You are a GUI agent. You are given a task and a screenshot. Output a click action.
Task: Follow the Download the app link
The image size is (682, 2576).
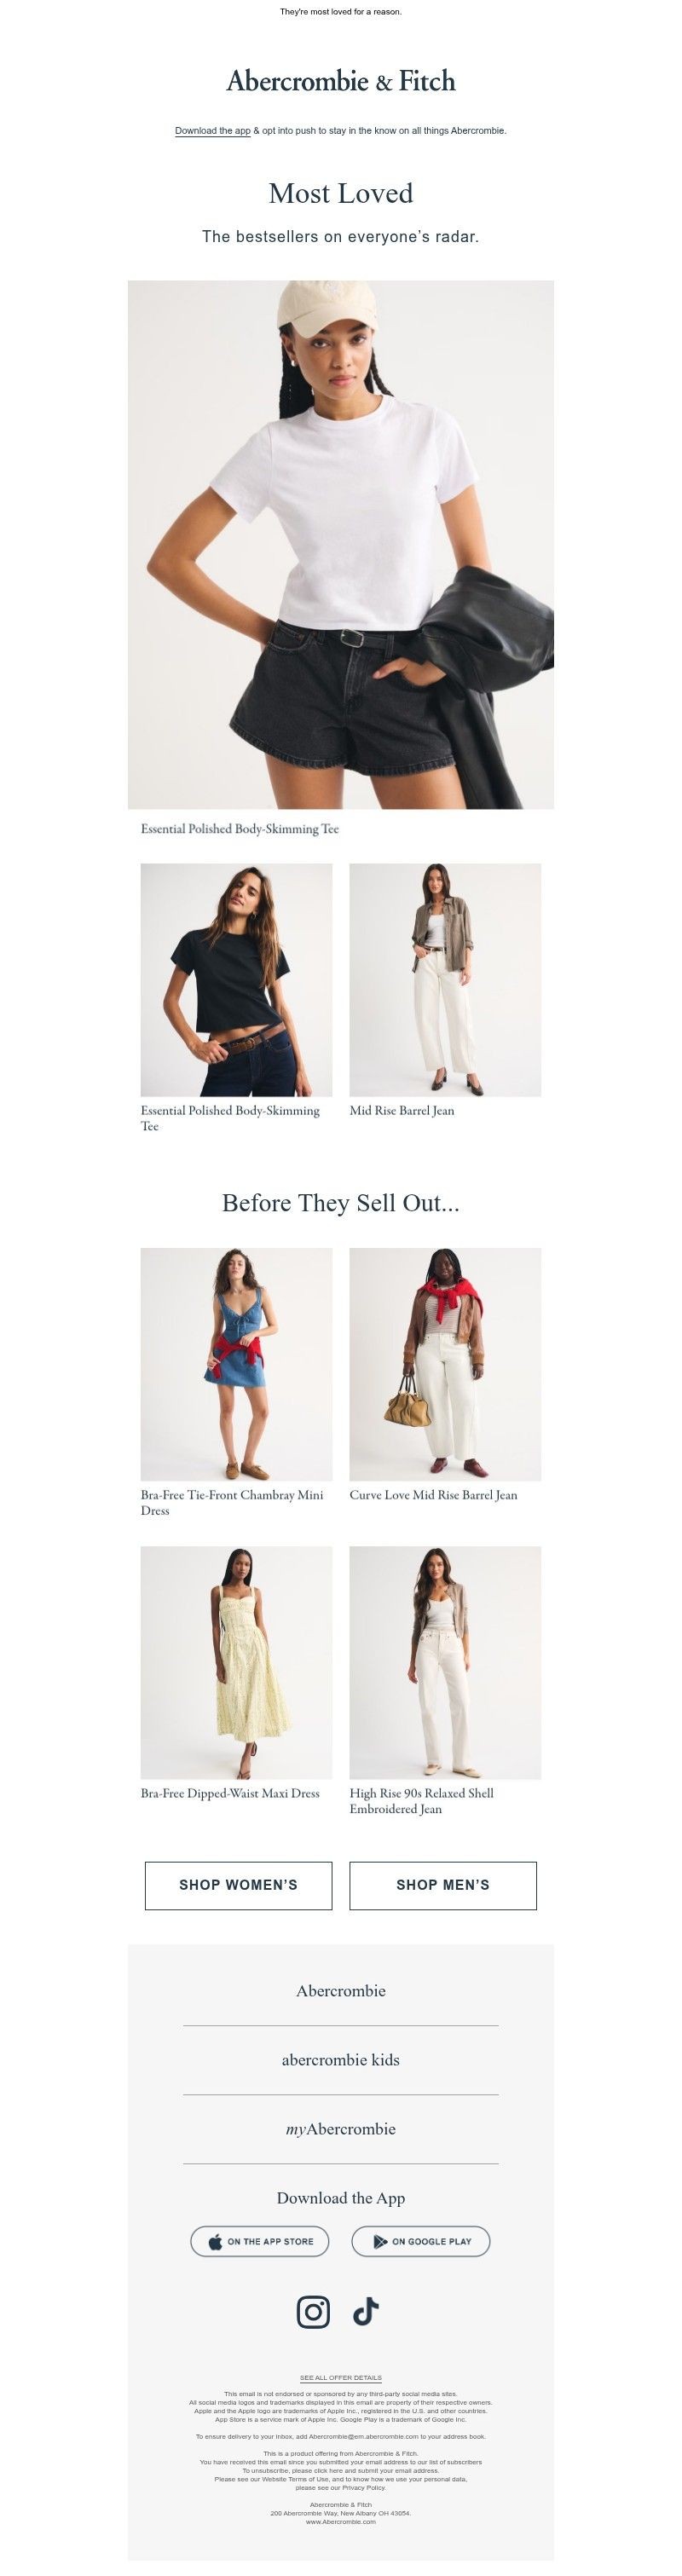[212, 131]
